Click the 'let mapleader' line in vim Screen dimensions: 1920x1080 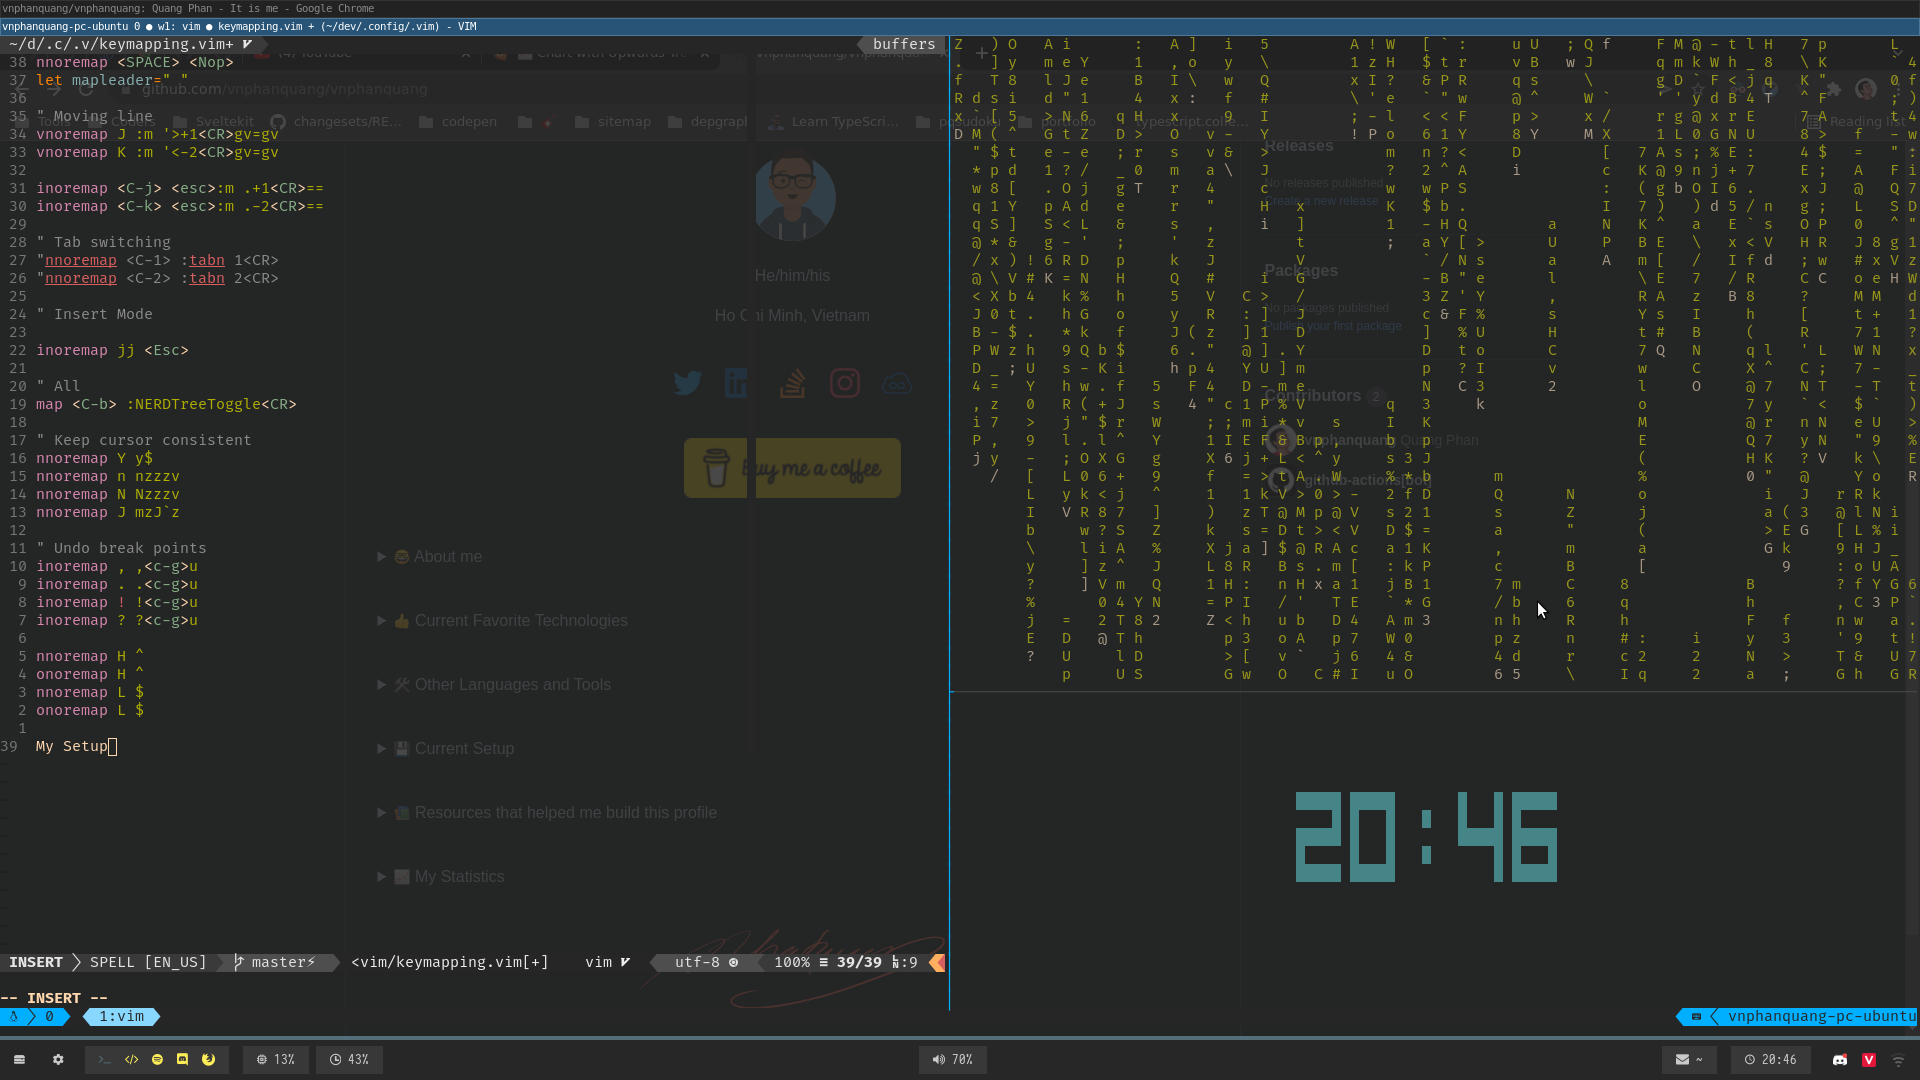[112, 80]
